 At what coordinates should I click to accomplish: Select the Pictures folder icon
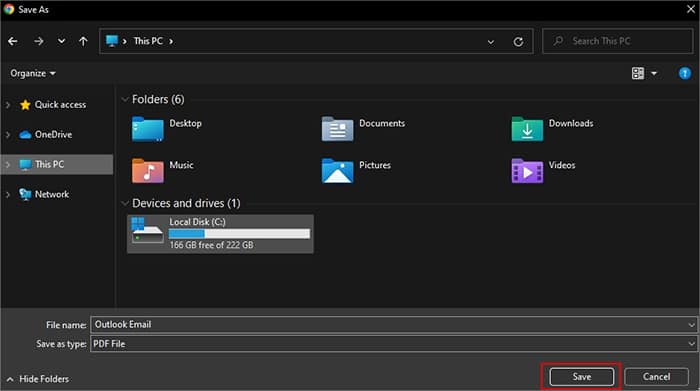(x=337, y=171)
